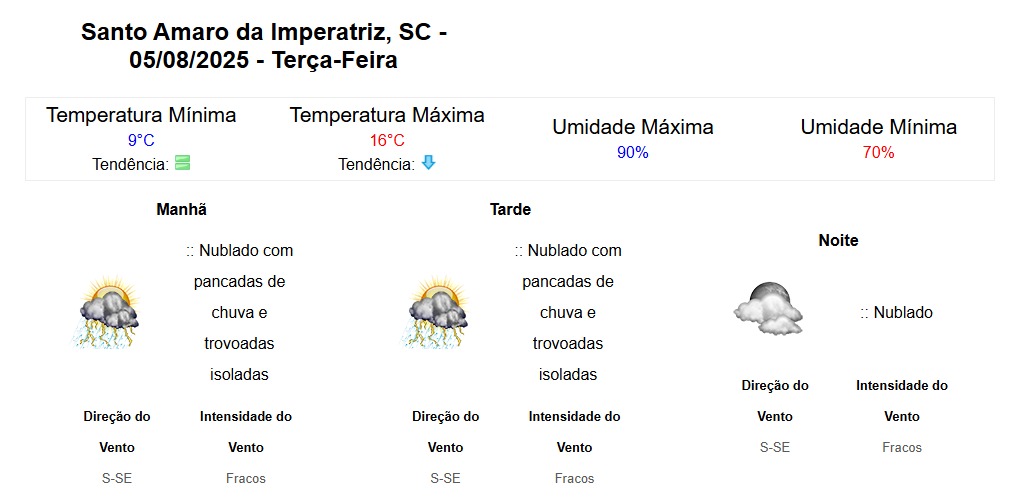Click the Manhã period heading
This screenshot has height=504, width=1010.
click(182, 209)
